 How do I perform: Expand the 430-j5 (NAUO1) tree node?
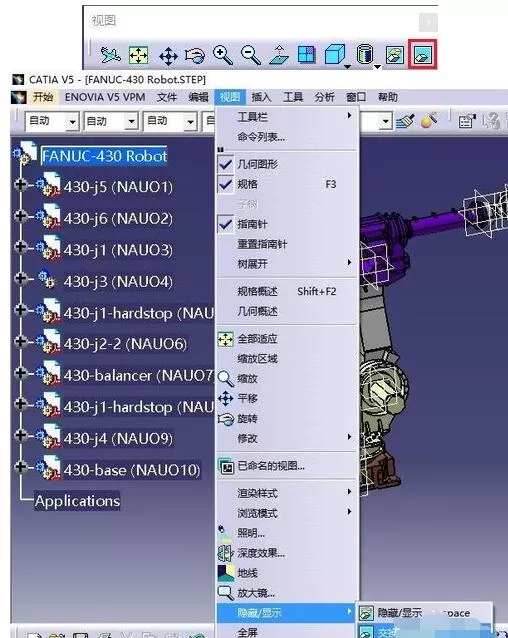point(20,185)
